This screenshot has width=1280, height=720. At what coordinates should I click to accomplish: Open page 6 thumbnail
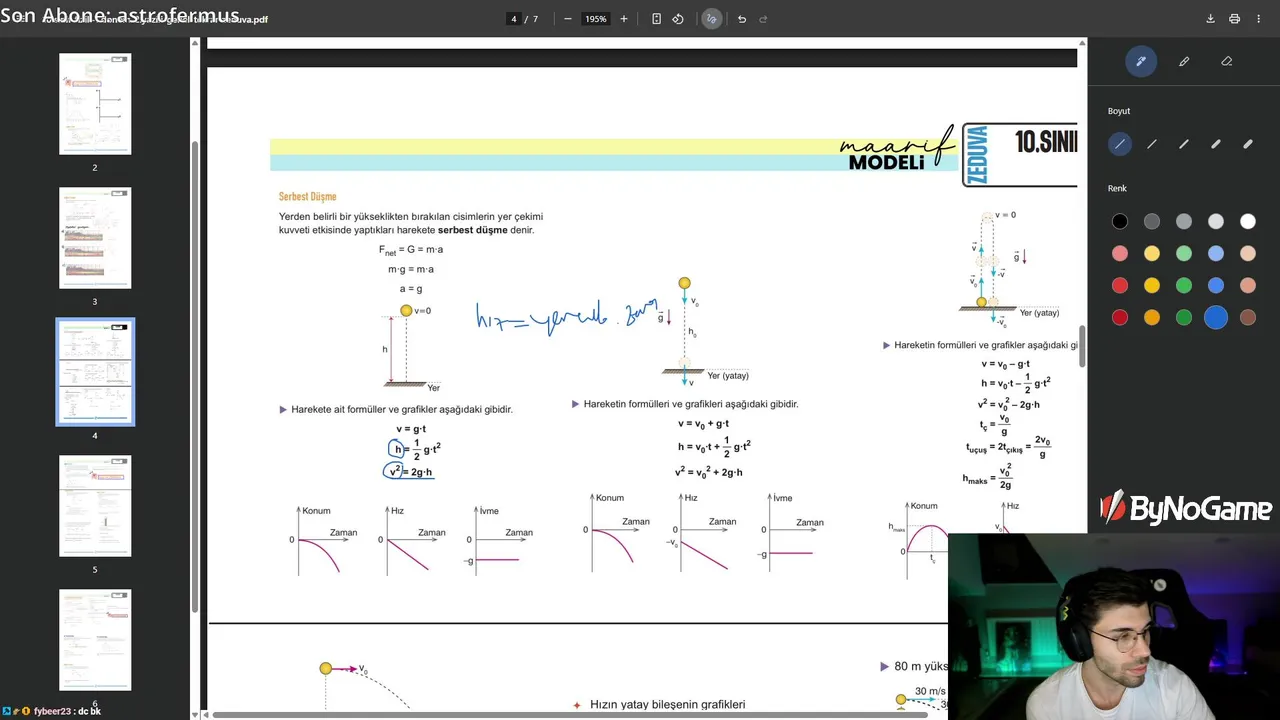tap(95, 640)
